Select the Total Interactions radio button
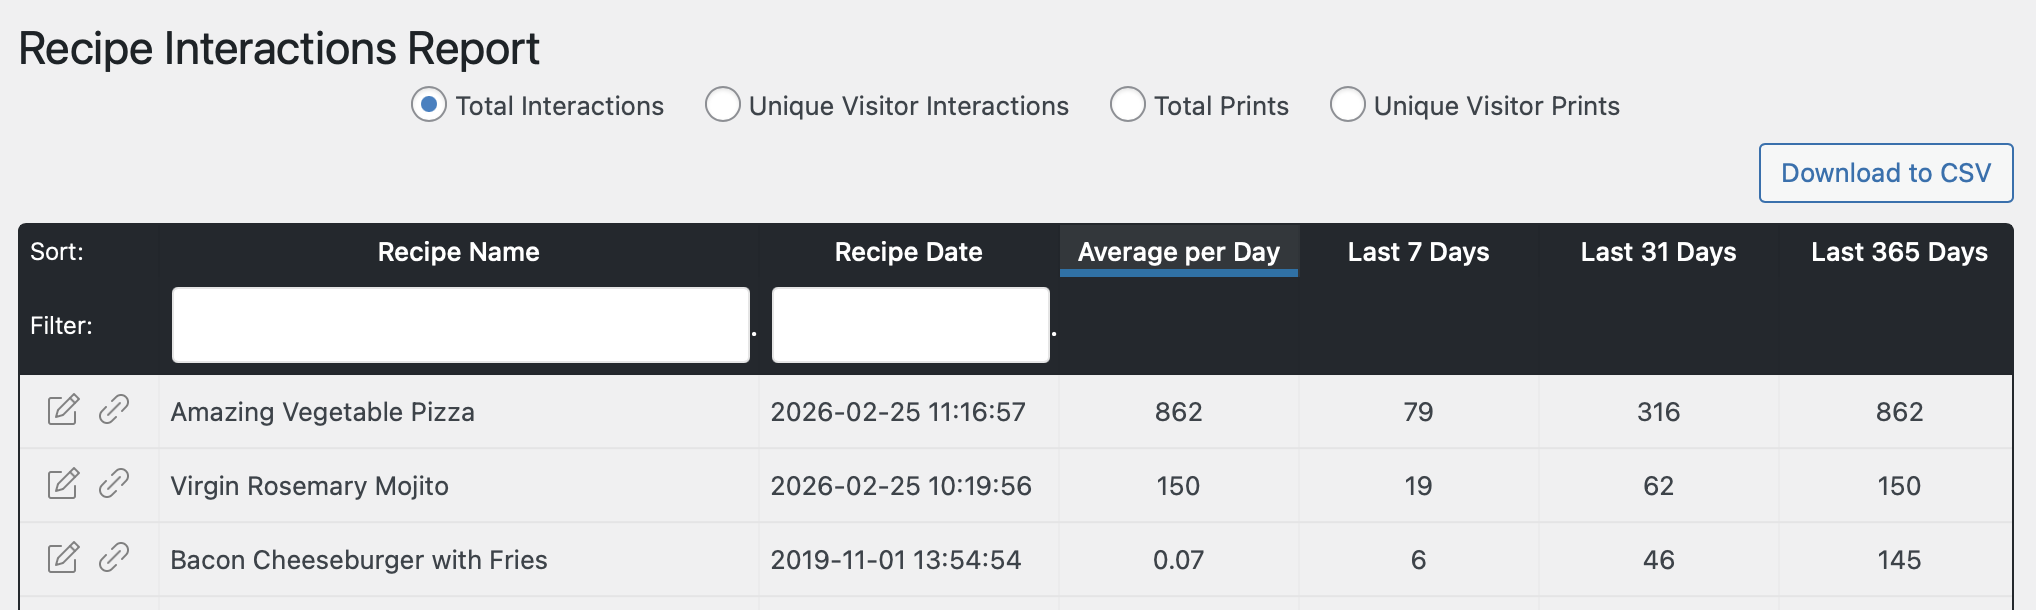This screenshot has width=2036, height=610. (x=429, y=105)
